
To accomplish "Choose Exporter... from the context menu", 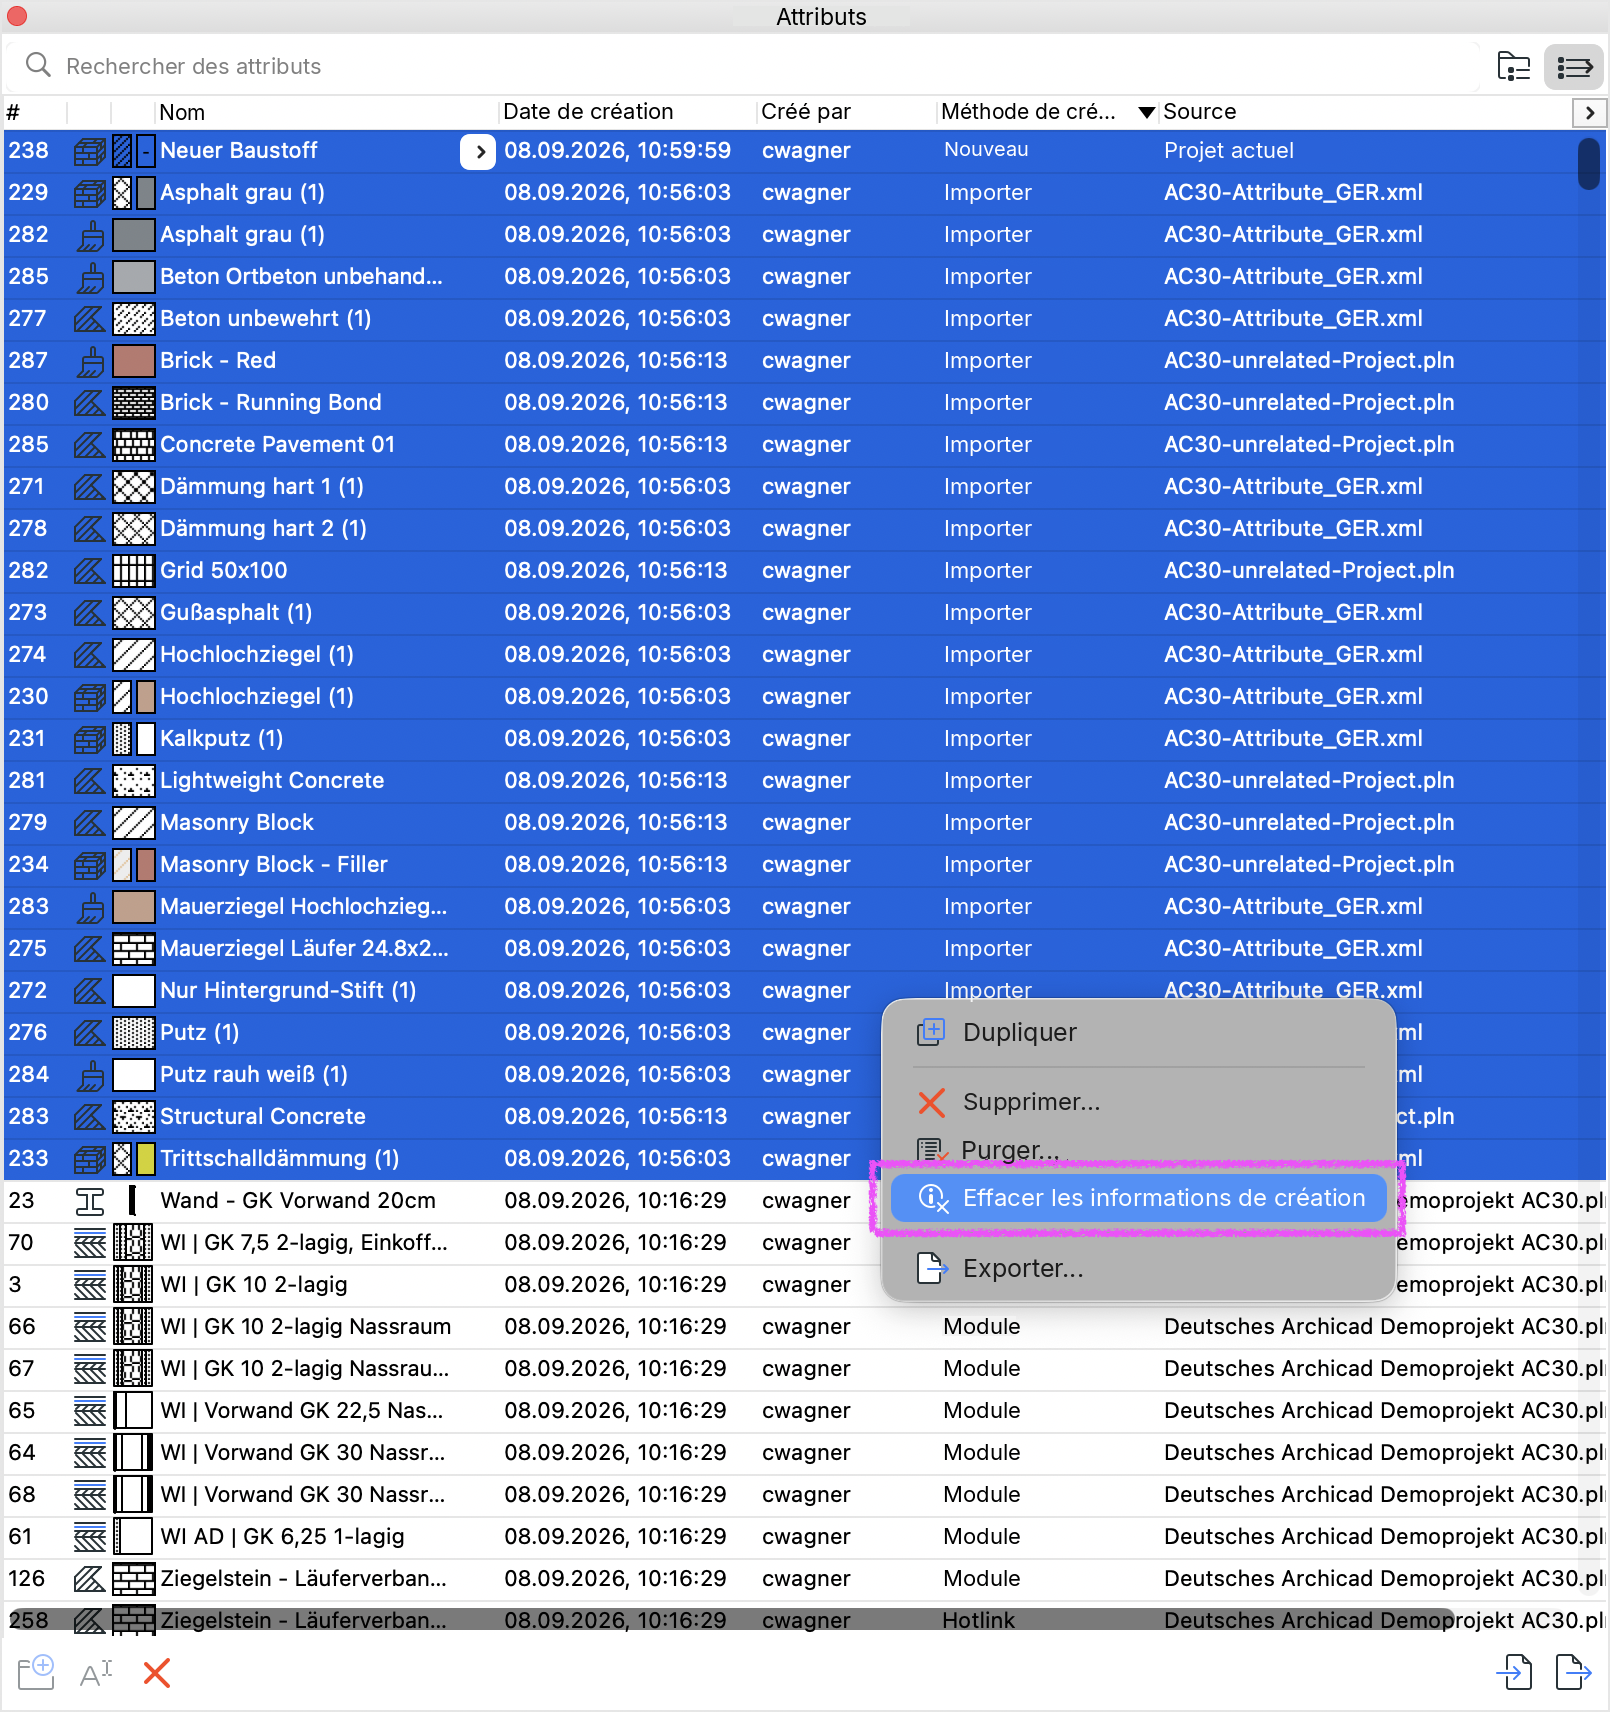I will [1138, 1268].
